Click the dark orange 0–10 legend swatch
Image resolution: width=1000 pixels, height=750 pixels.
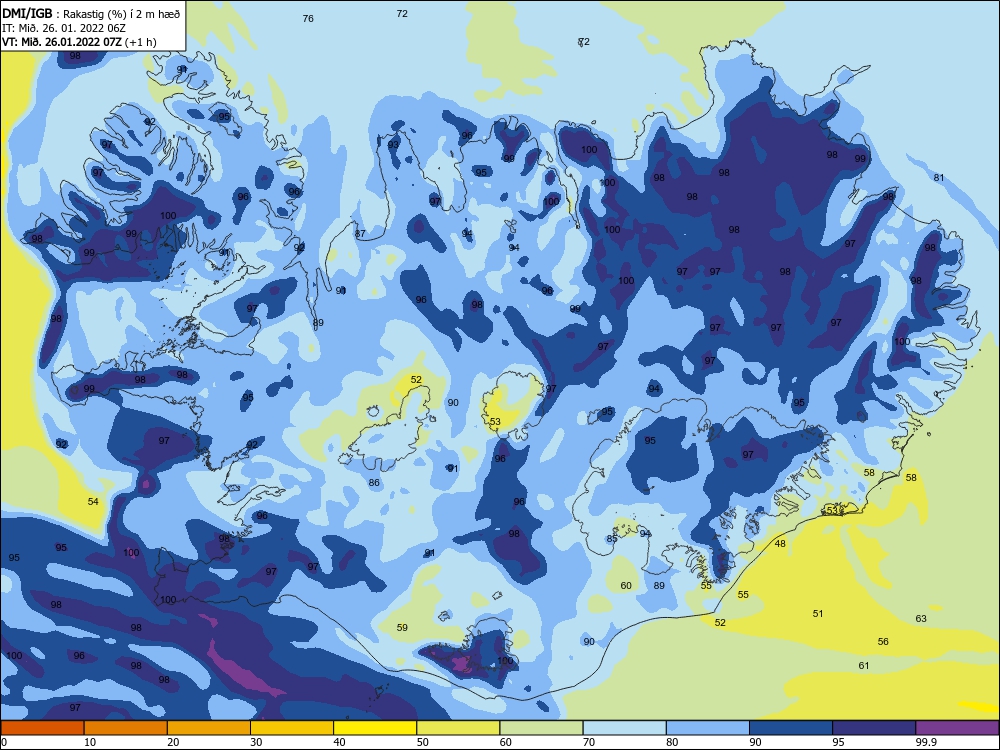tap(42, 728)
